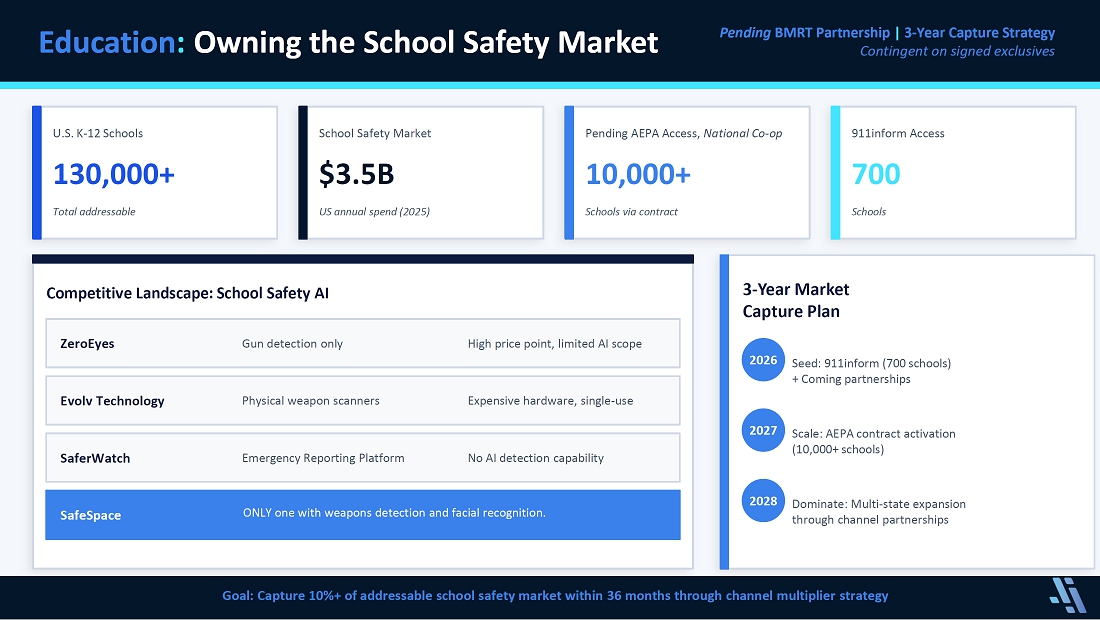The image size is (1100, 620).
Task: Click the 'SaferWatch' competitor name
Action: (95, 458)
